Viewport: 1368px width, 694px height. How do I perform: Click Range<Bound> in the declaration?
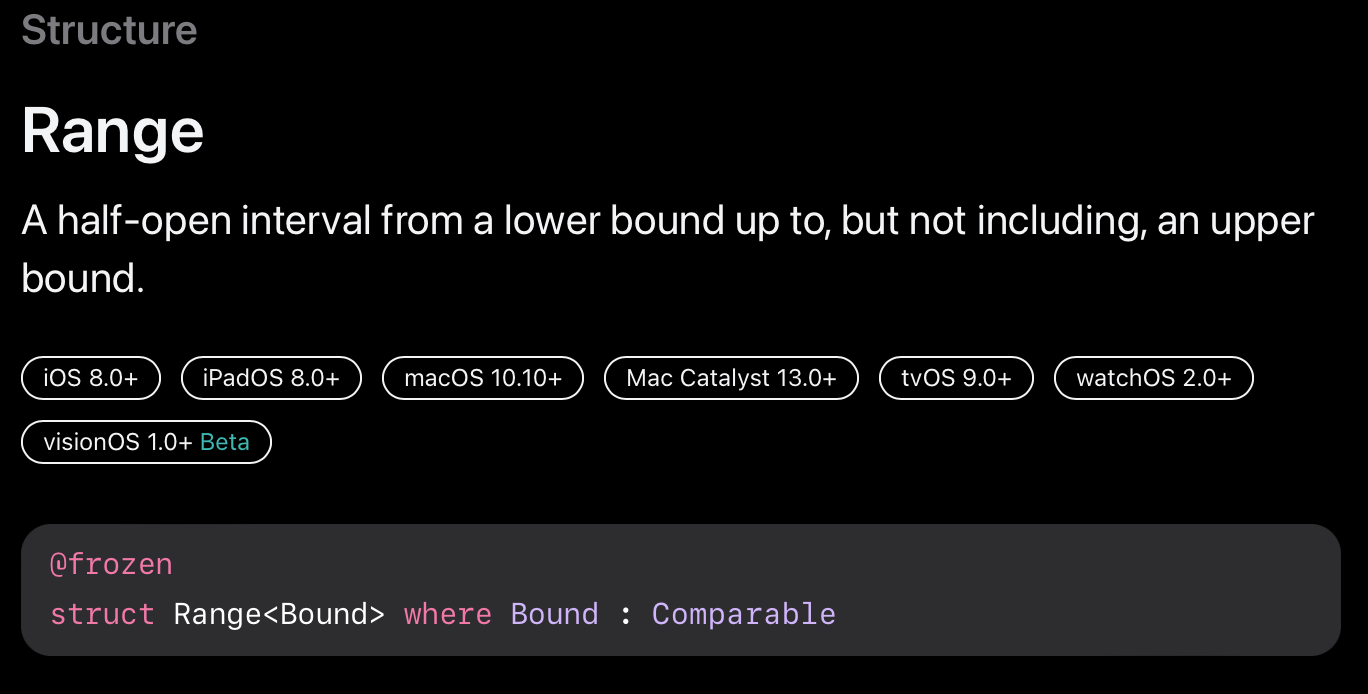coord(279,613)
